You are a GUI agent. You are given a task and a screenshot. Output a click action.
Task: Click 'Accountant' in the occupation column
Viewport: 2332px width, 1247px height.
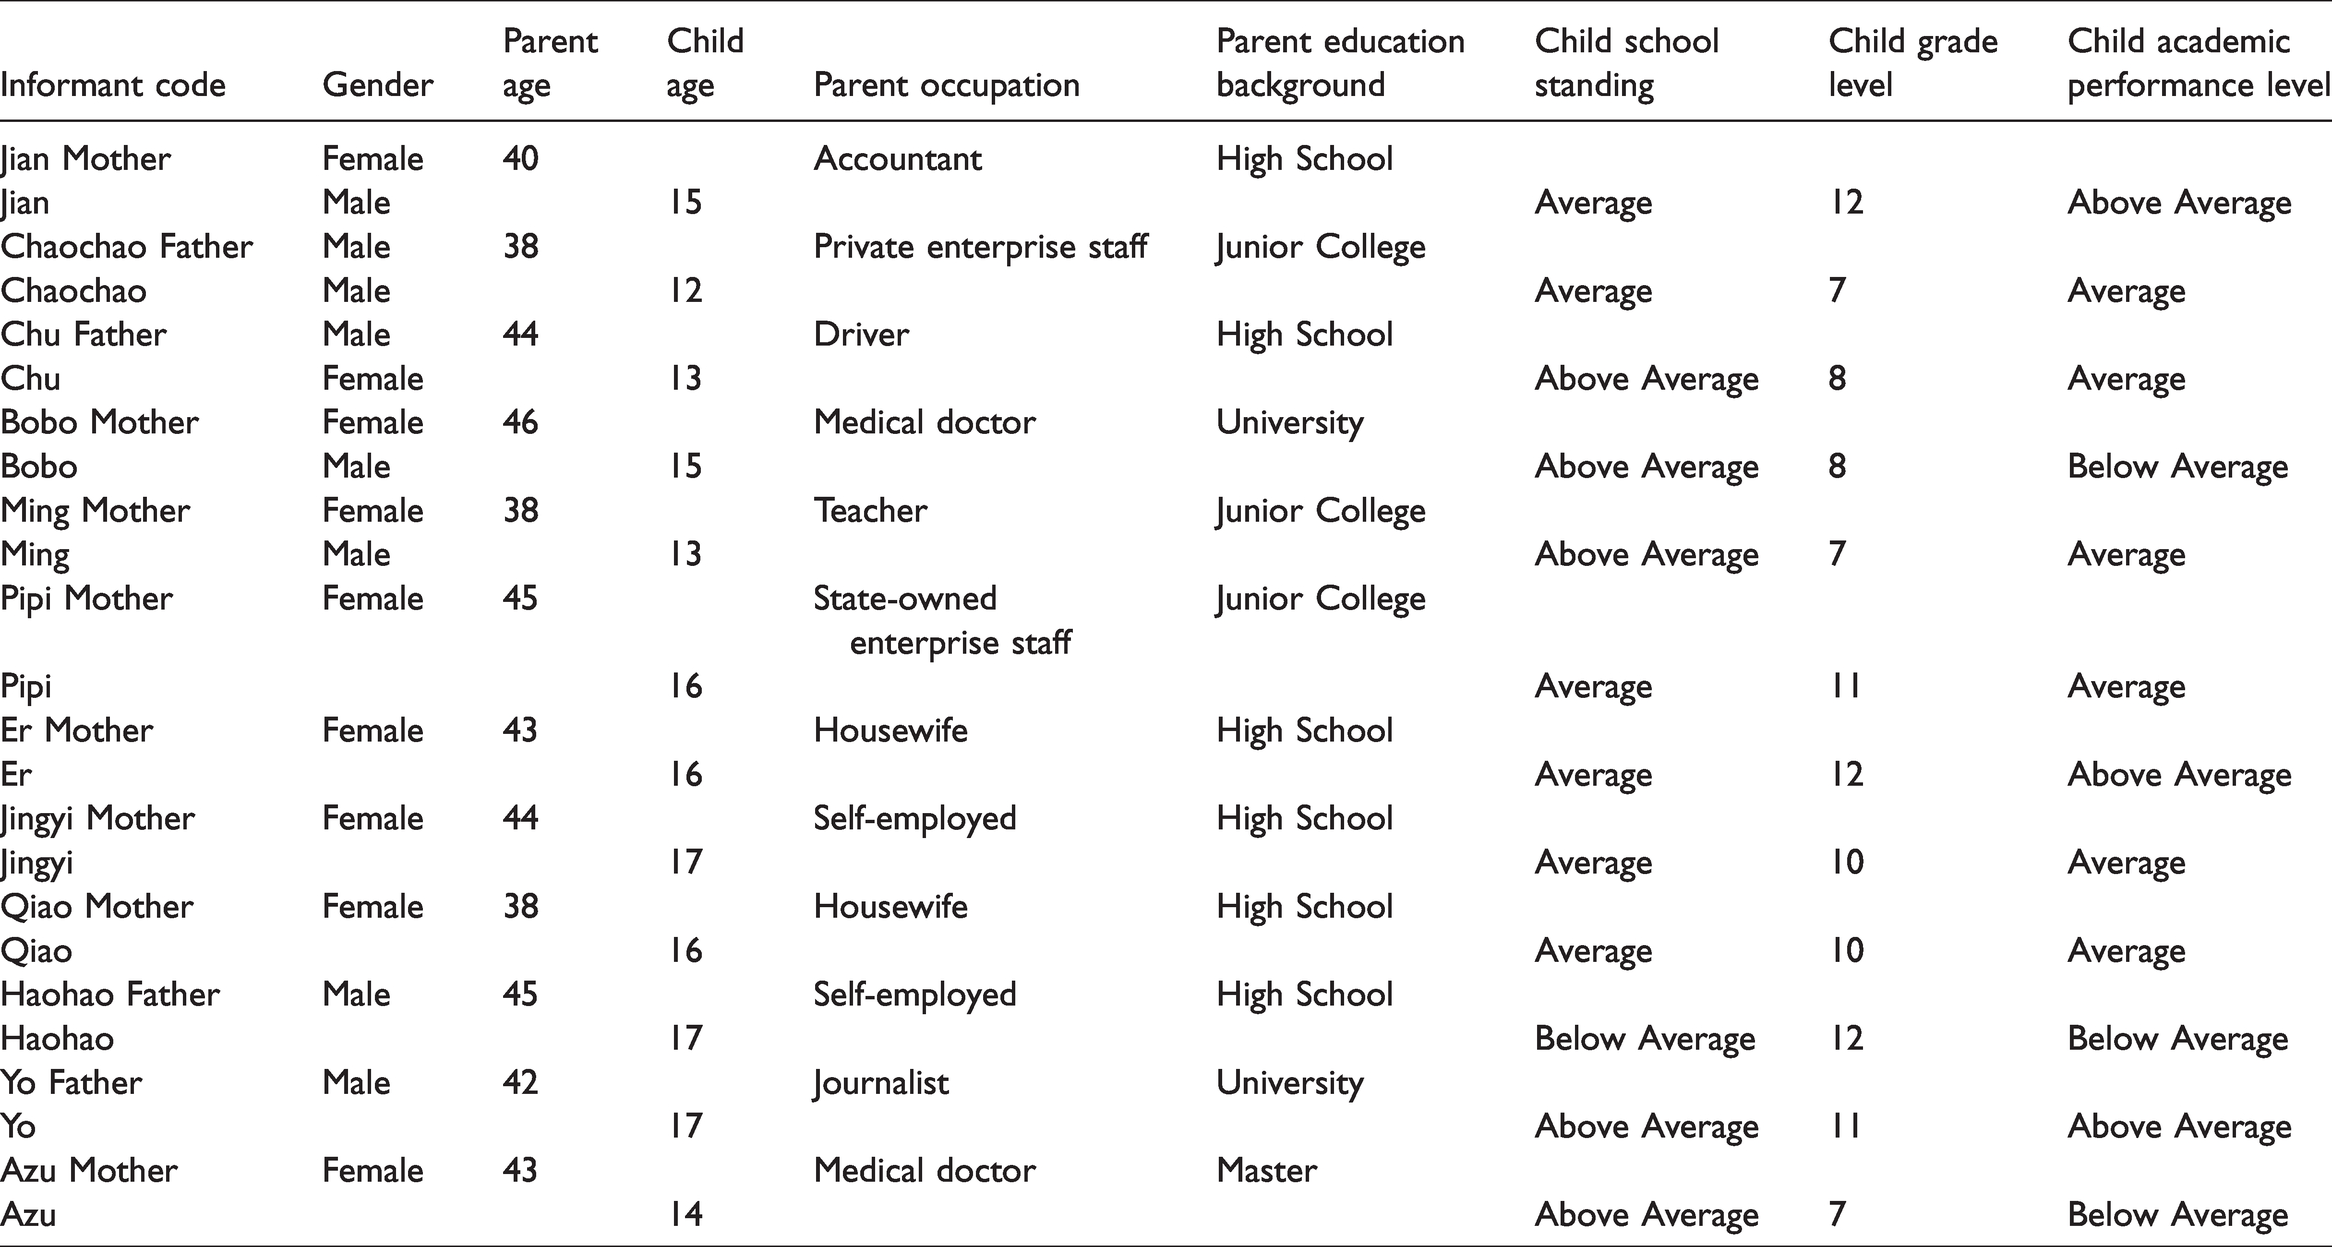pyautogui.click(x=897, y=159)
